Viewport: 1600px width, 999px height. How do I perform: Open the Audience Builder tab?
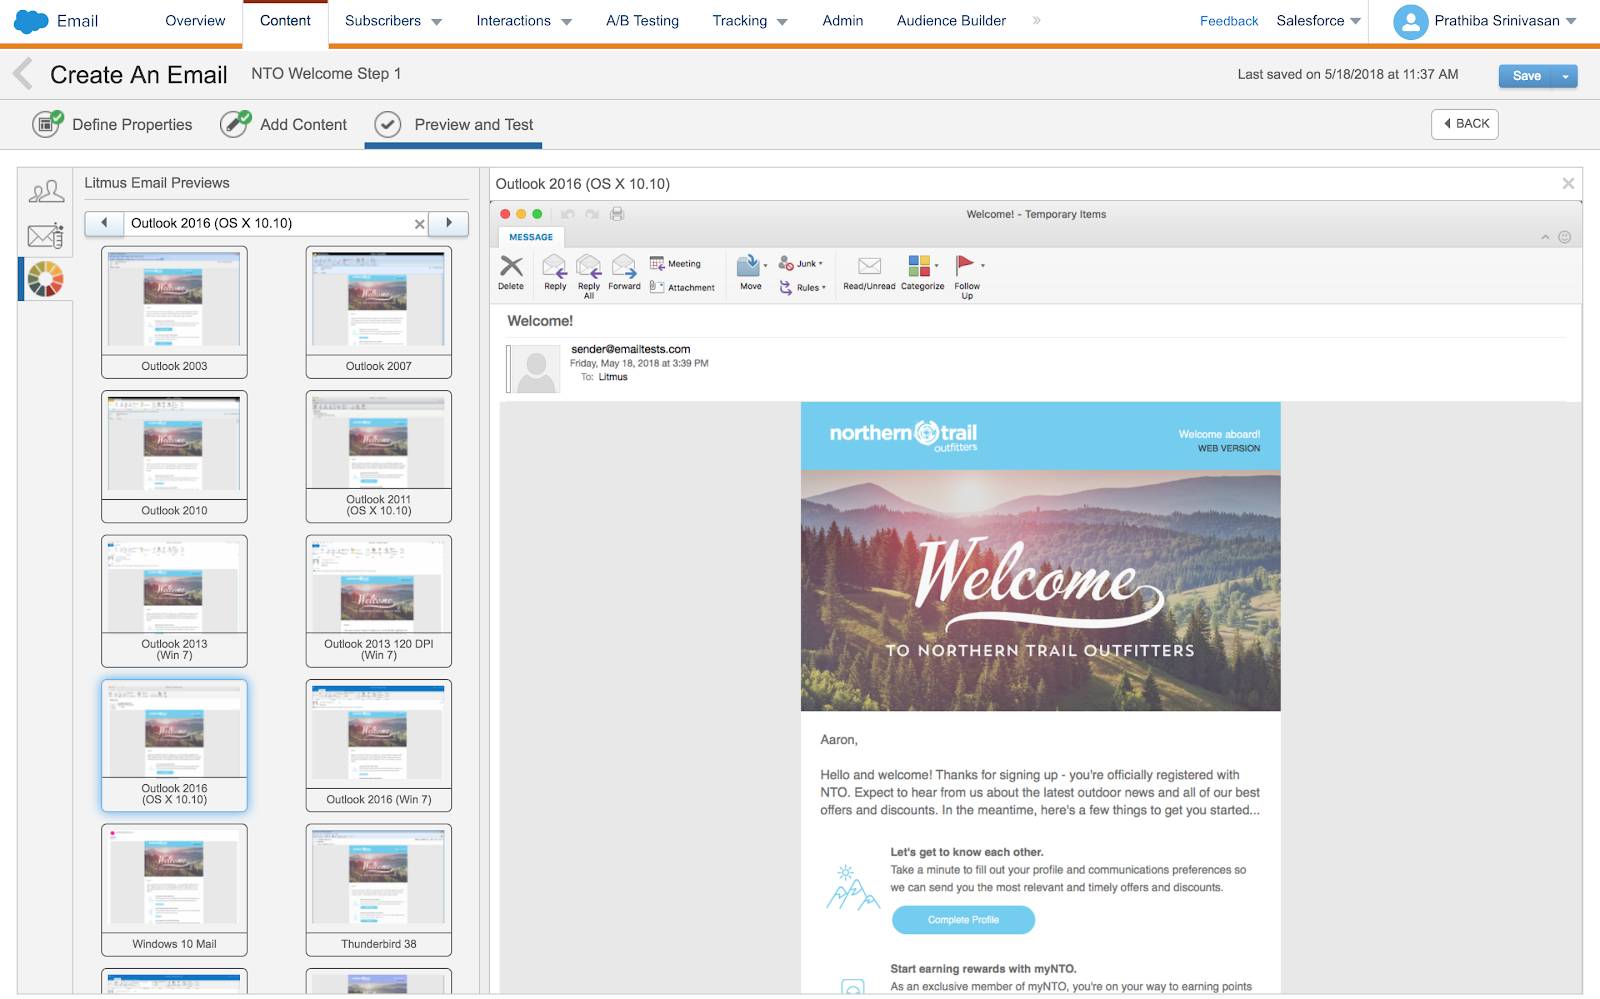951,21
